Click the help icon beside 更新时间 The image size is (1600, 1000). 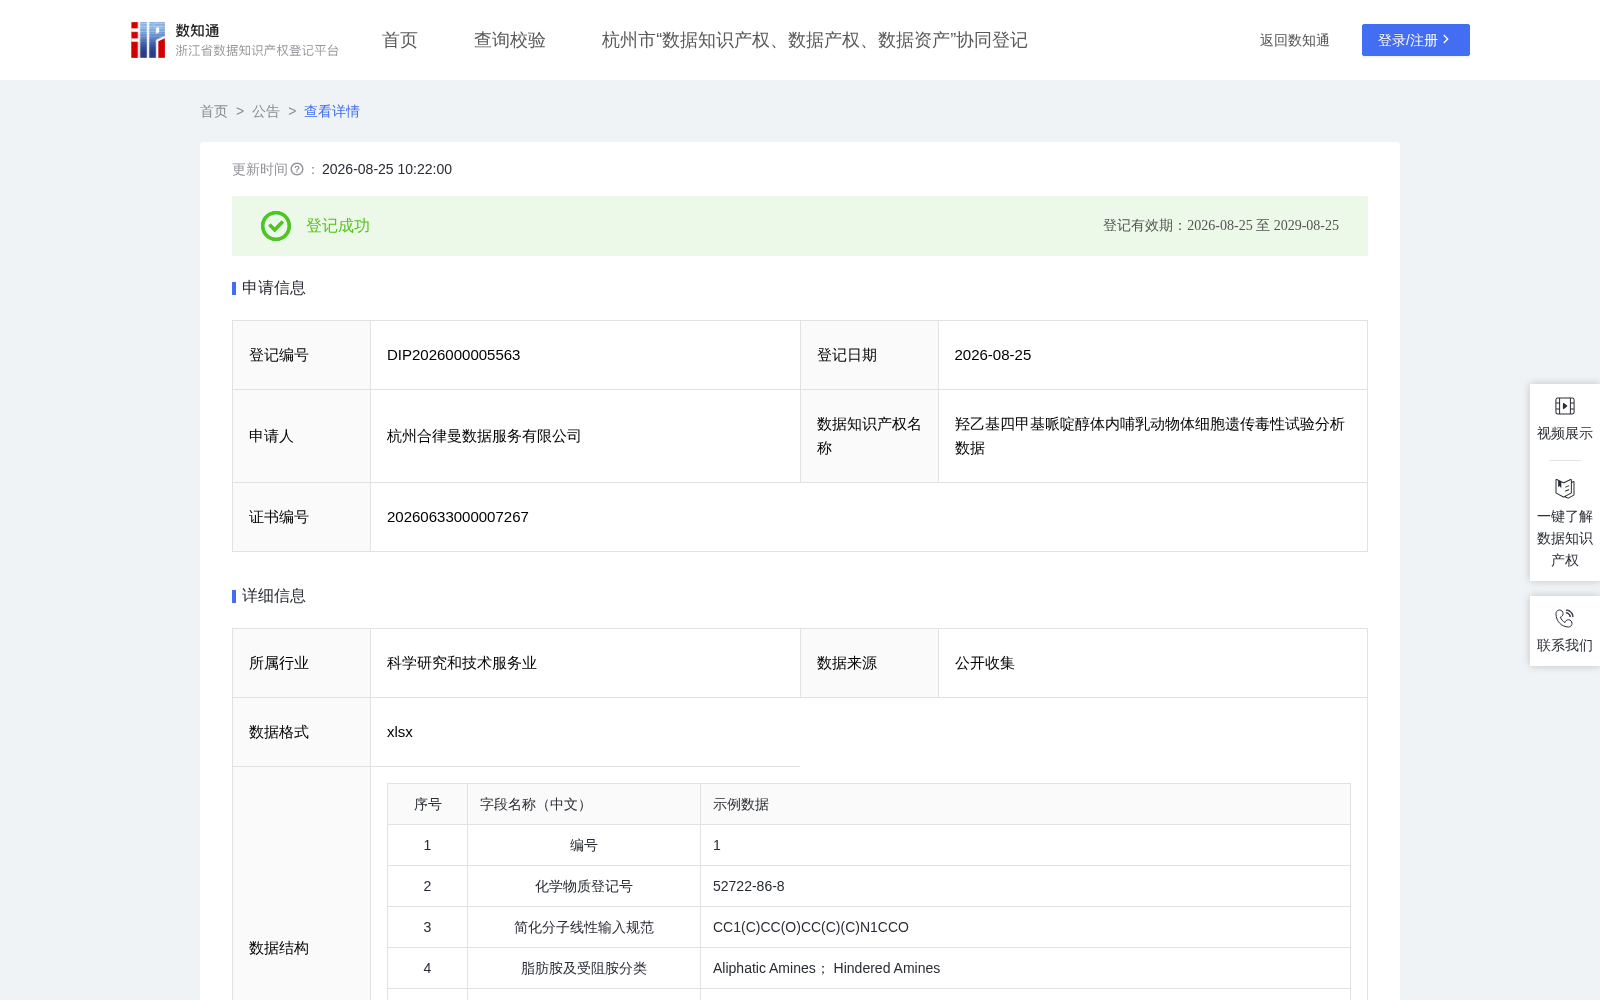click(x=297, y=170)
